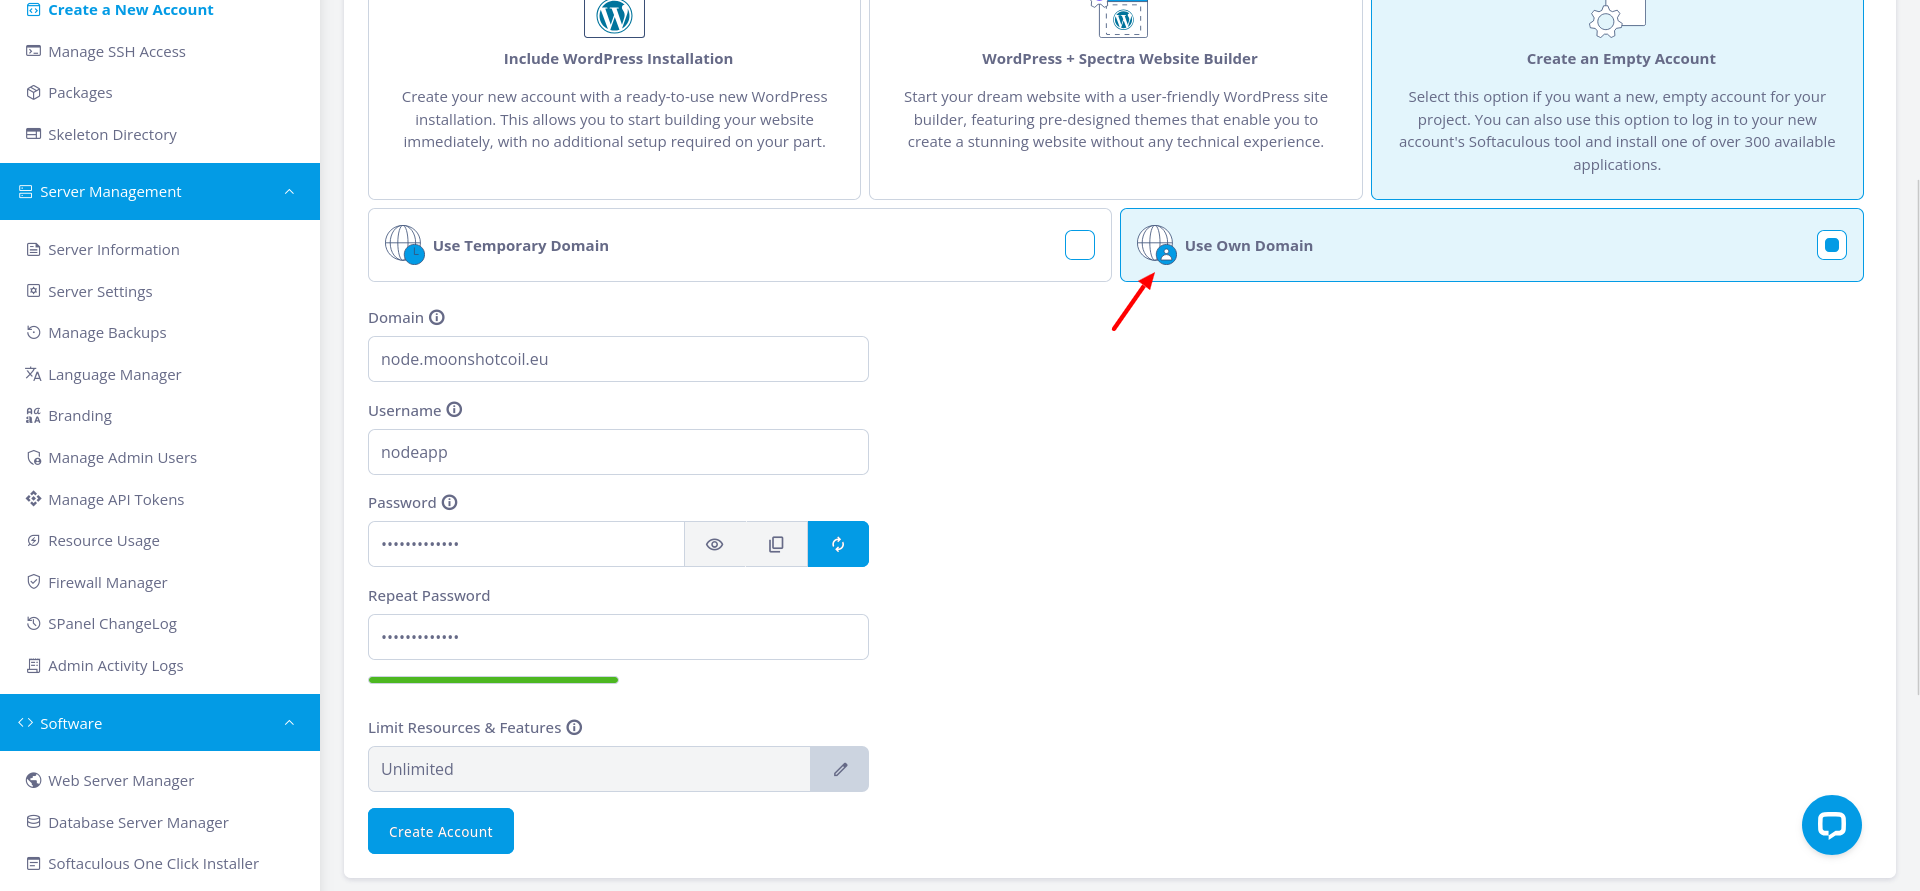Show the password with the eye icon
This screenshot has width=1920, height=891.
pos(714,544)
